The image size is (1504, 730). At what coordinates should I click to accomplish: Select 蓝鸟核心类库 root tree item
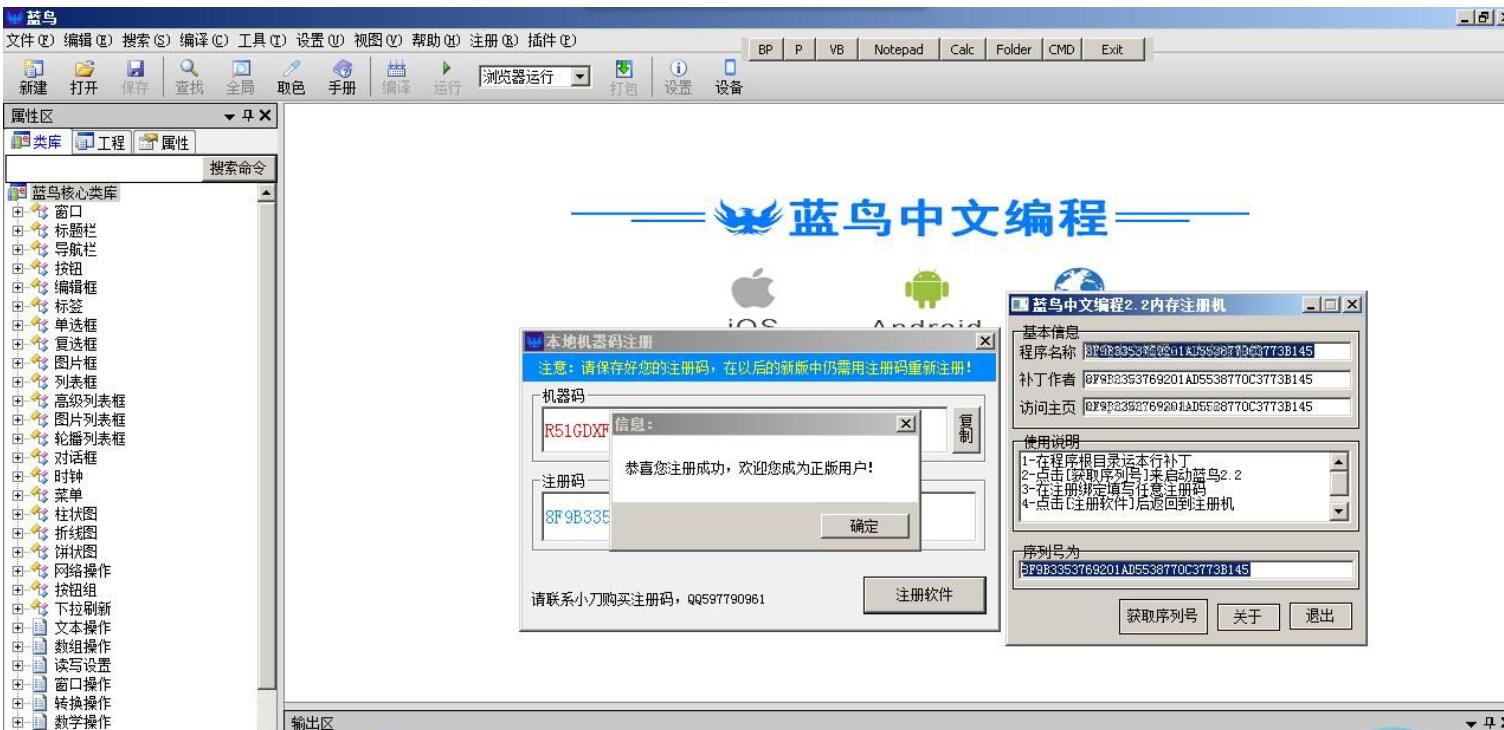pyautogui.click(x=76, y=193)
